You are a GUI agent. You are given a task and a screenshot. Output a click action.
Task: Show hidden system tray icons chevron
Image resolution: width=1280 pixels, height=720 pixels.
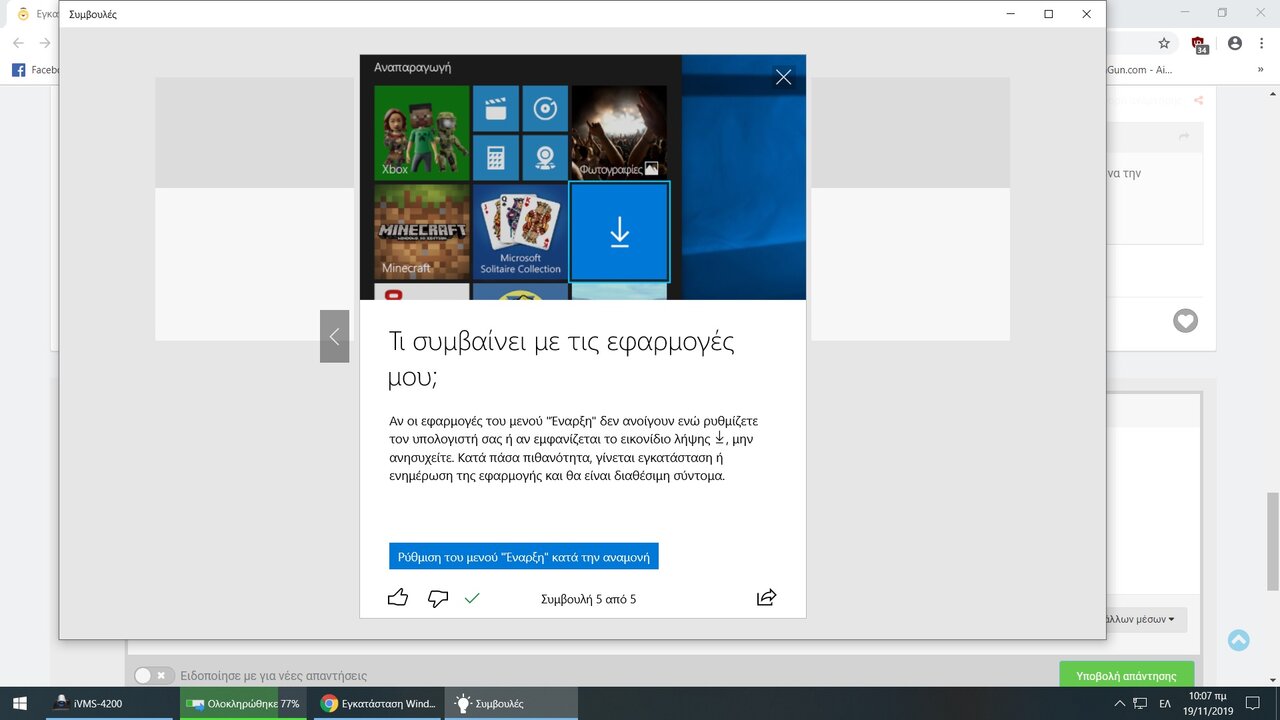coord(1119,704)
